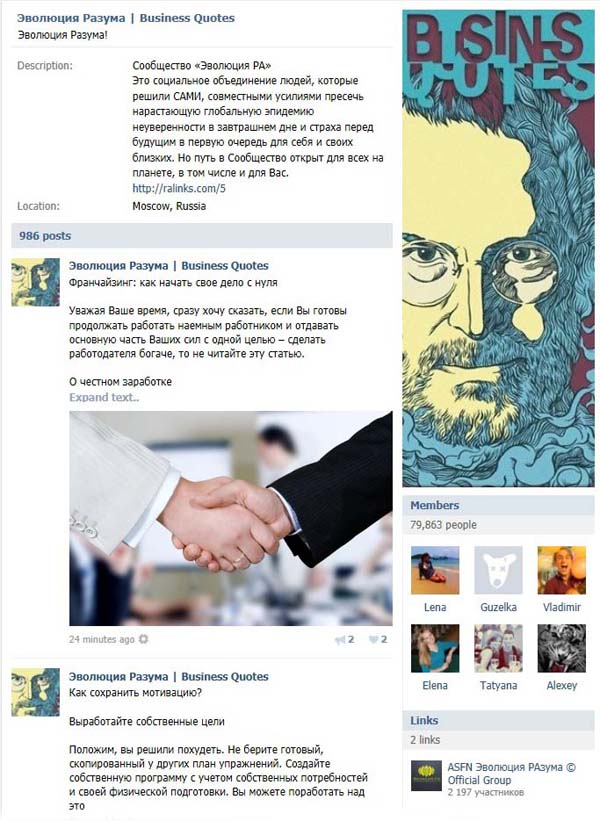The image size is (600, 821).
Task: Like the handshake post with heart icon
Action: (373, 639)
